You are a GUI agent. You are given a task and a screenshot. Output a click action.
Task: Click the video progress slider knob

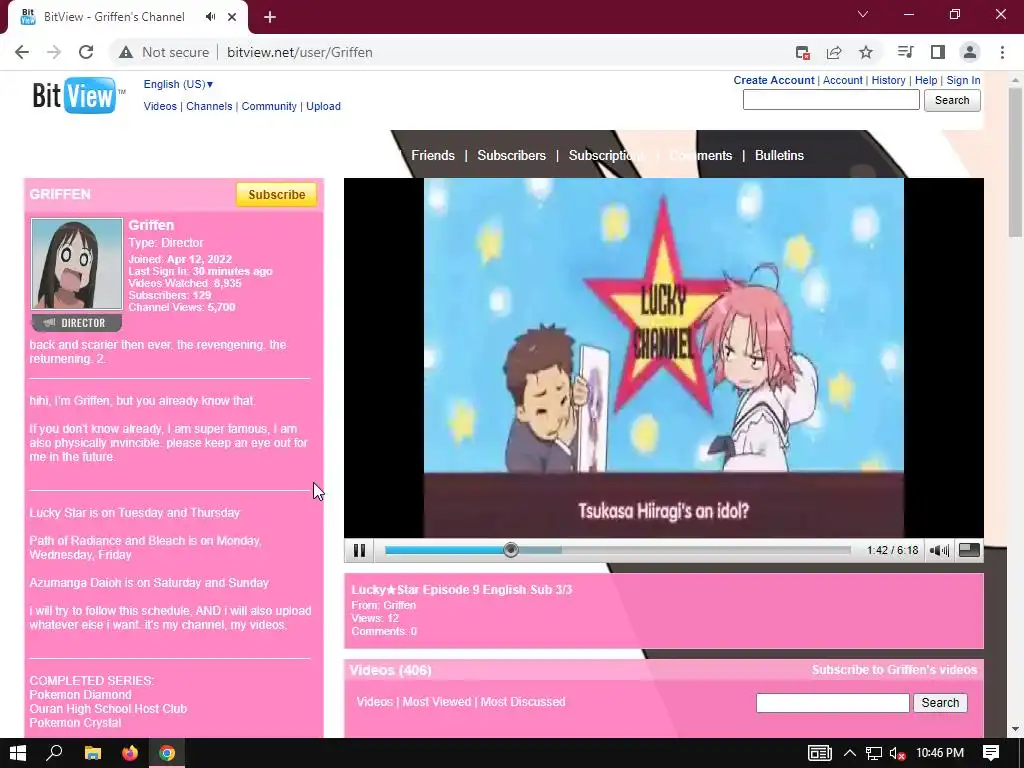click(x=511, y=550)
